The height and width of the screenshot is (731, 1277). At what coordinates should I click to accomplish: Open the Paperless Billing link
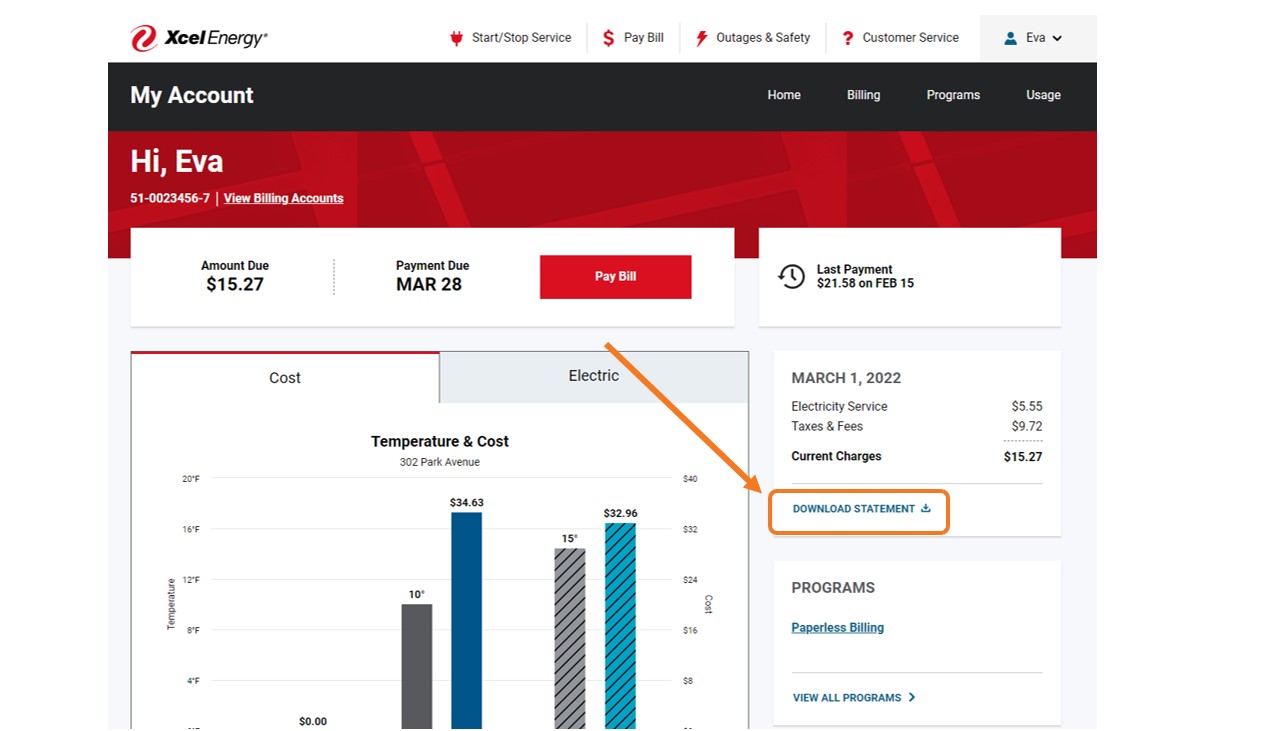point(837,627)
